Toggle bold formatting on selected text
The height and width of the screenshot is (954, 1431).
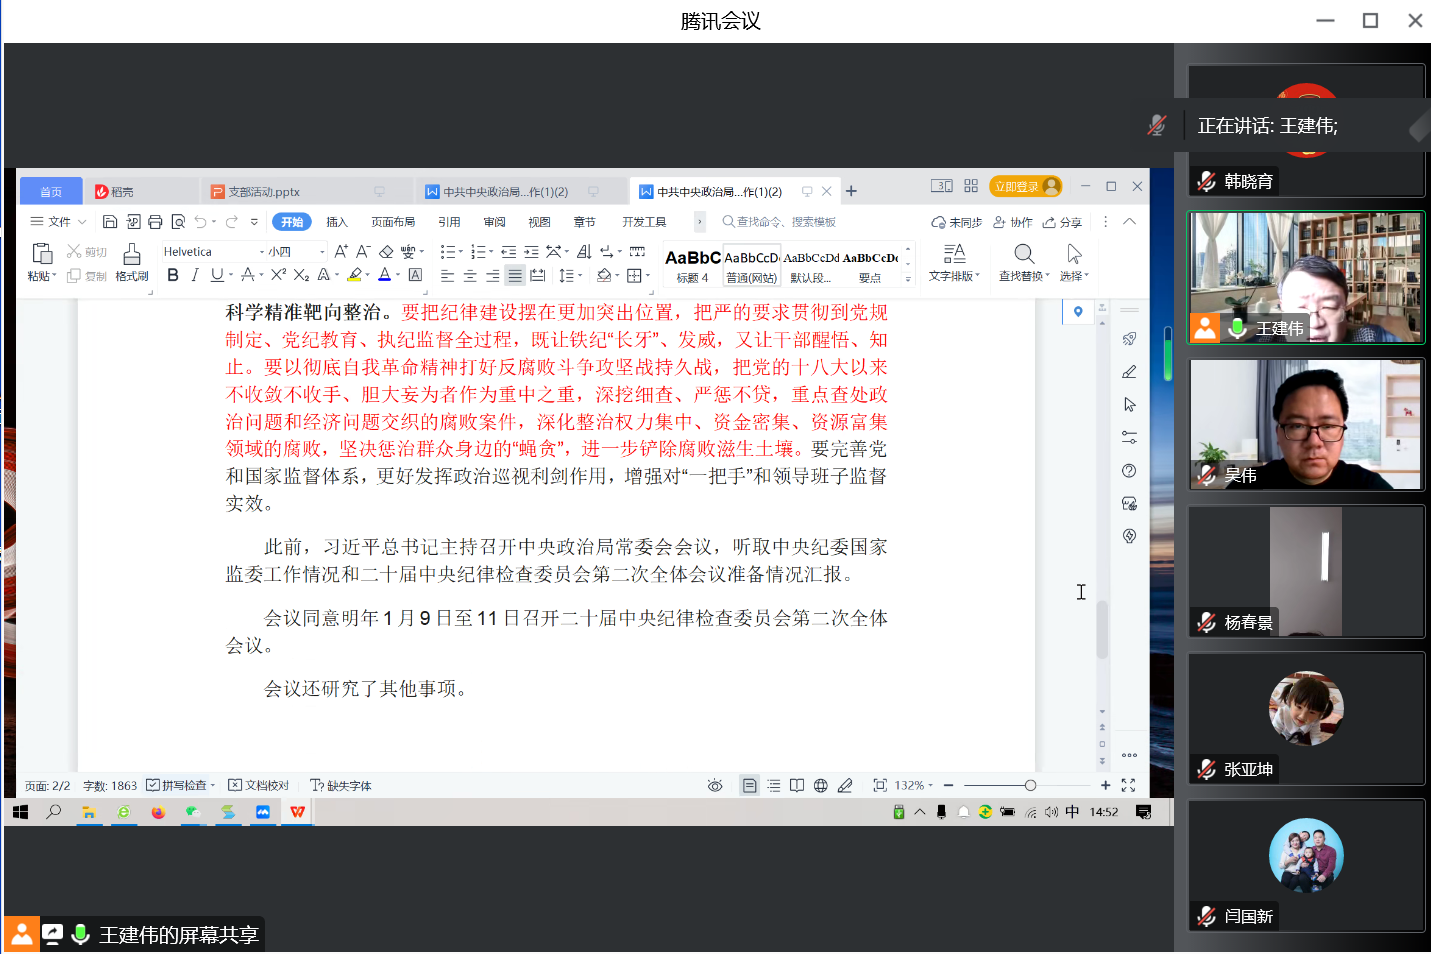tap(172, 274)
